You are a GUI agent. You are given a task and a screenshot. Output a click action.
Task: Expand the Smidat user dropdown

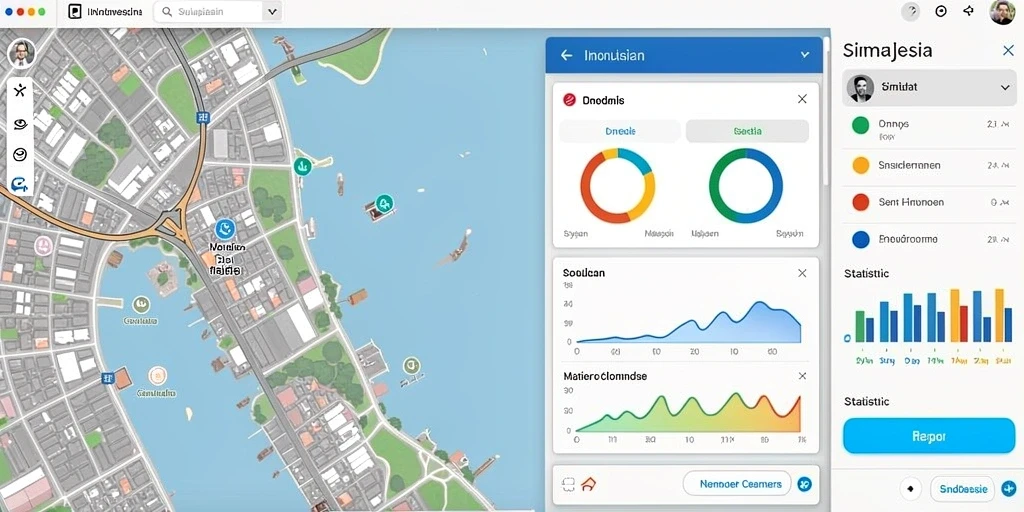pos(1005,88)
